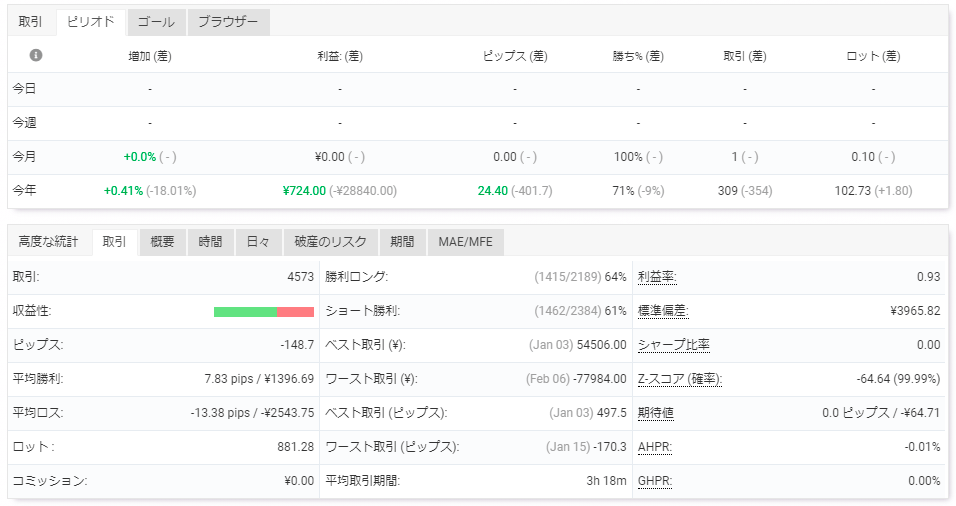Screen dimensions: 956x506
Task: Click the GHPR label link
Action: 655,481
